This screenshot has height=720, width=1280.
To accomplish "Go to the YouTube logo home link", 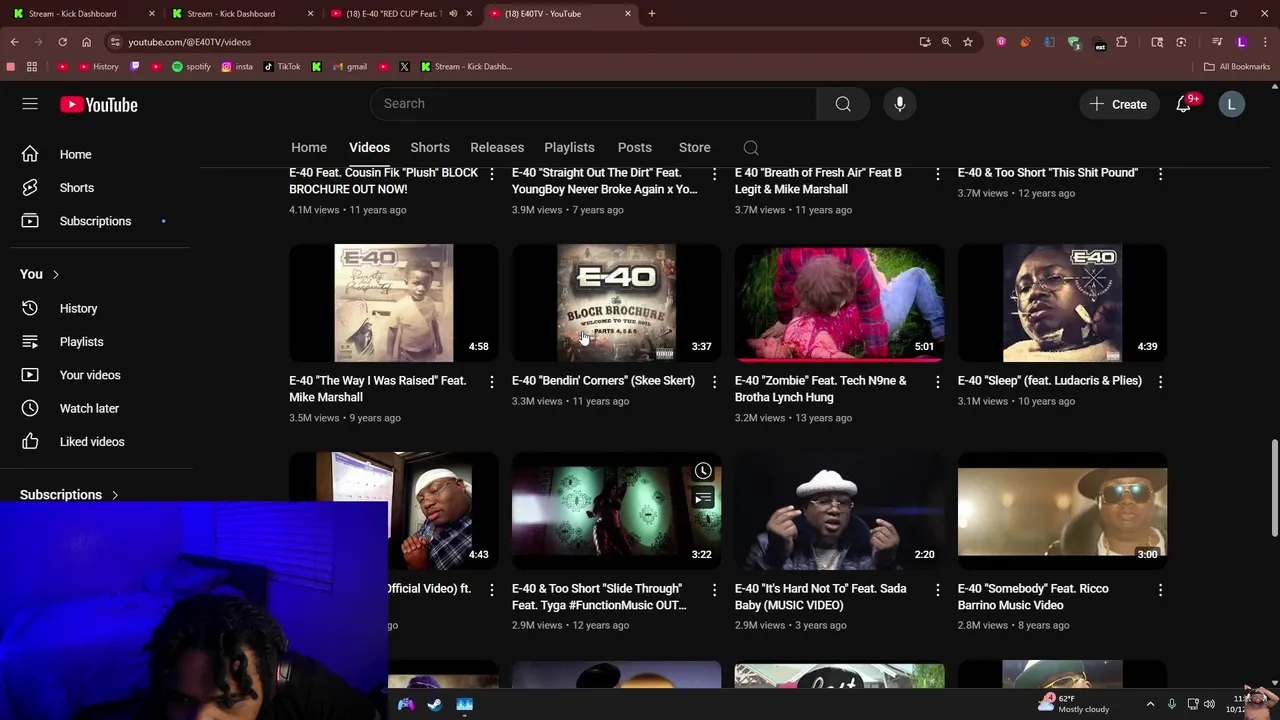I will click(x=98, y=104).
